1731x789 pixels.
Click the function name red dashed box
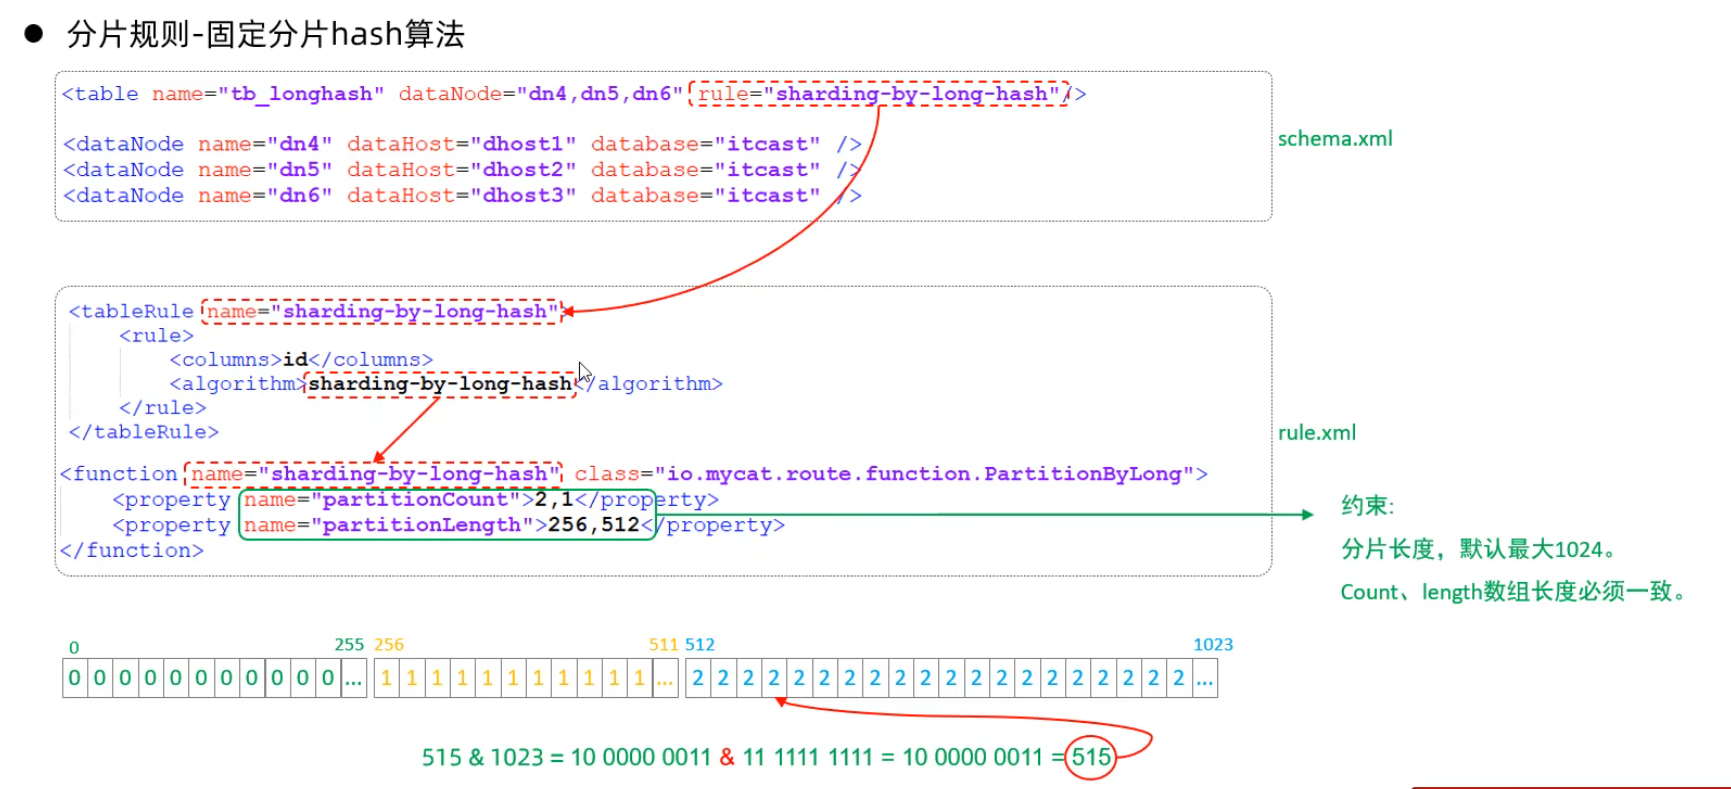[x=373, y=474]
